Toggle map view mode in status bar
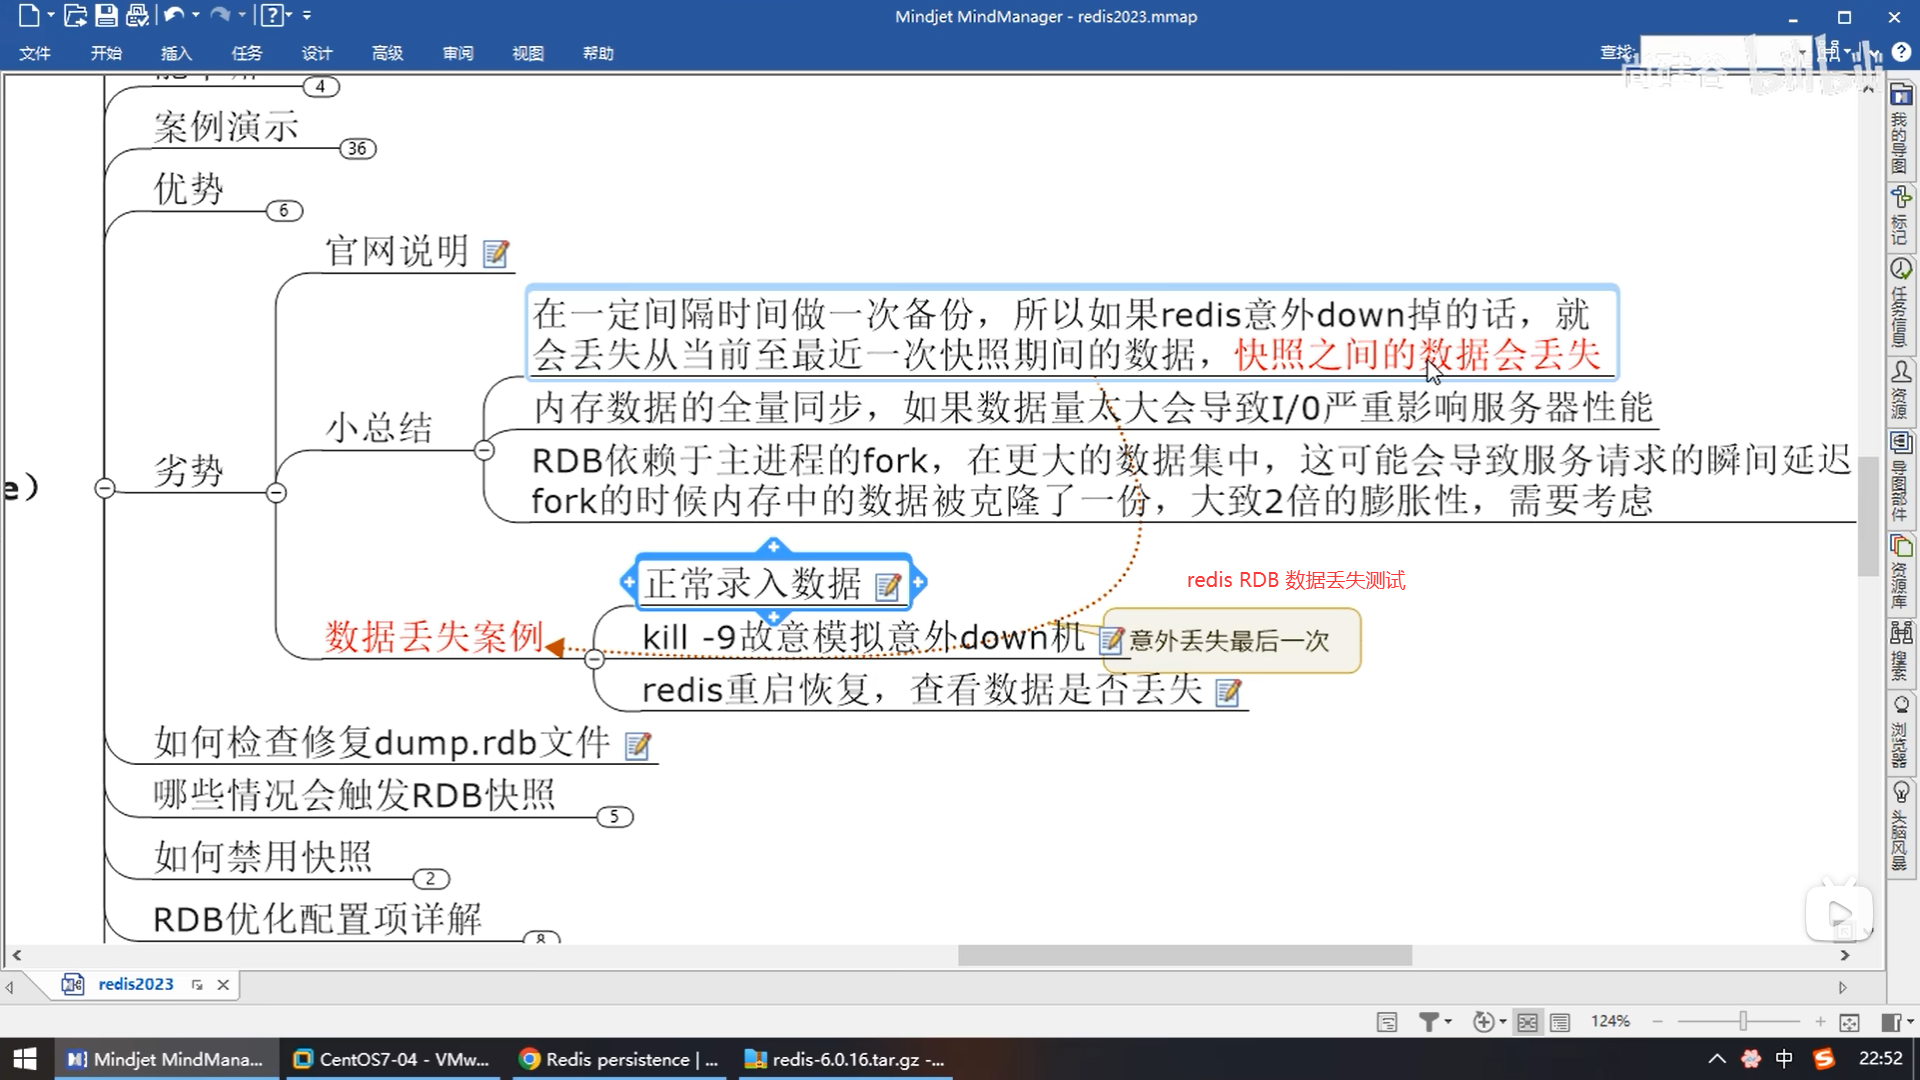The image size is (1920, 1080). pyautogui.click(x=1527, y=1021)
